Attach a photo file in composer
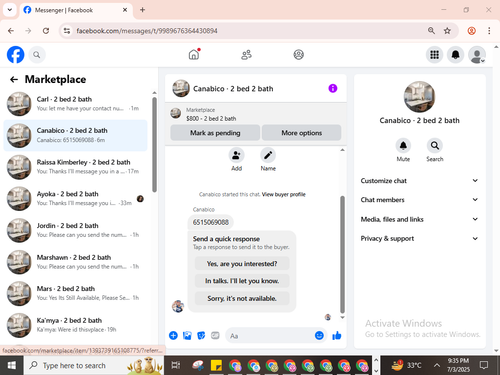This screenshot has height=375, width=500. [187, 335]
